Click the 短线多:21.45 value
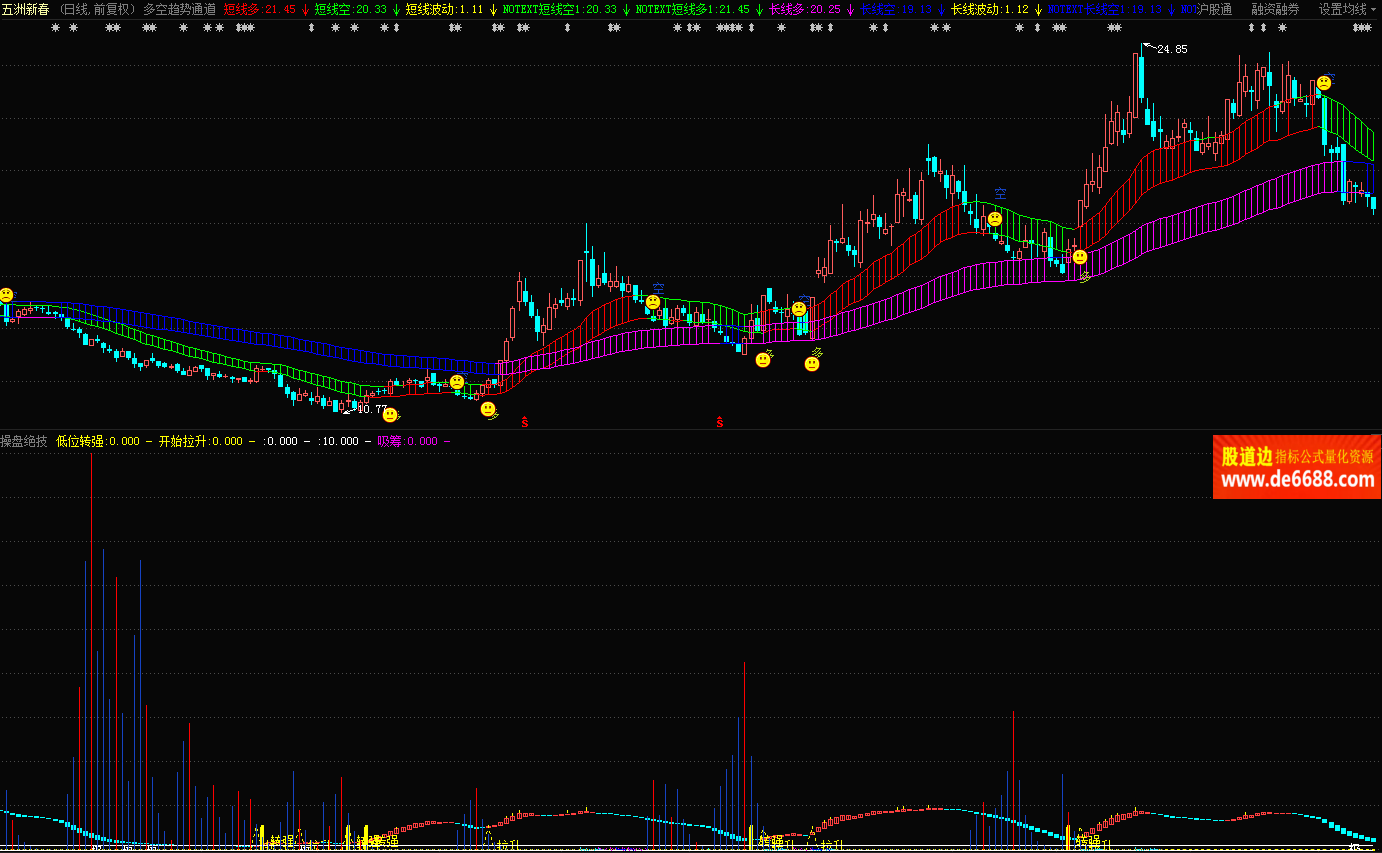1382x853 pixels. [260, 9]
